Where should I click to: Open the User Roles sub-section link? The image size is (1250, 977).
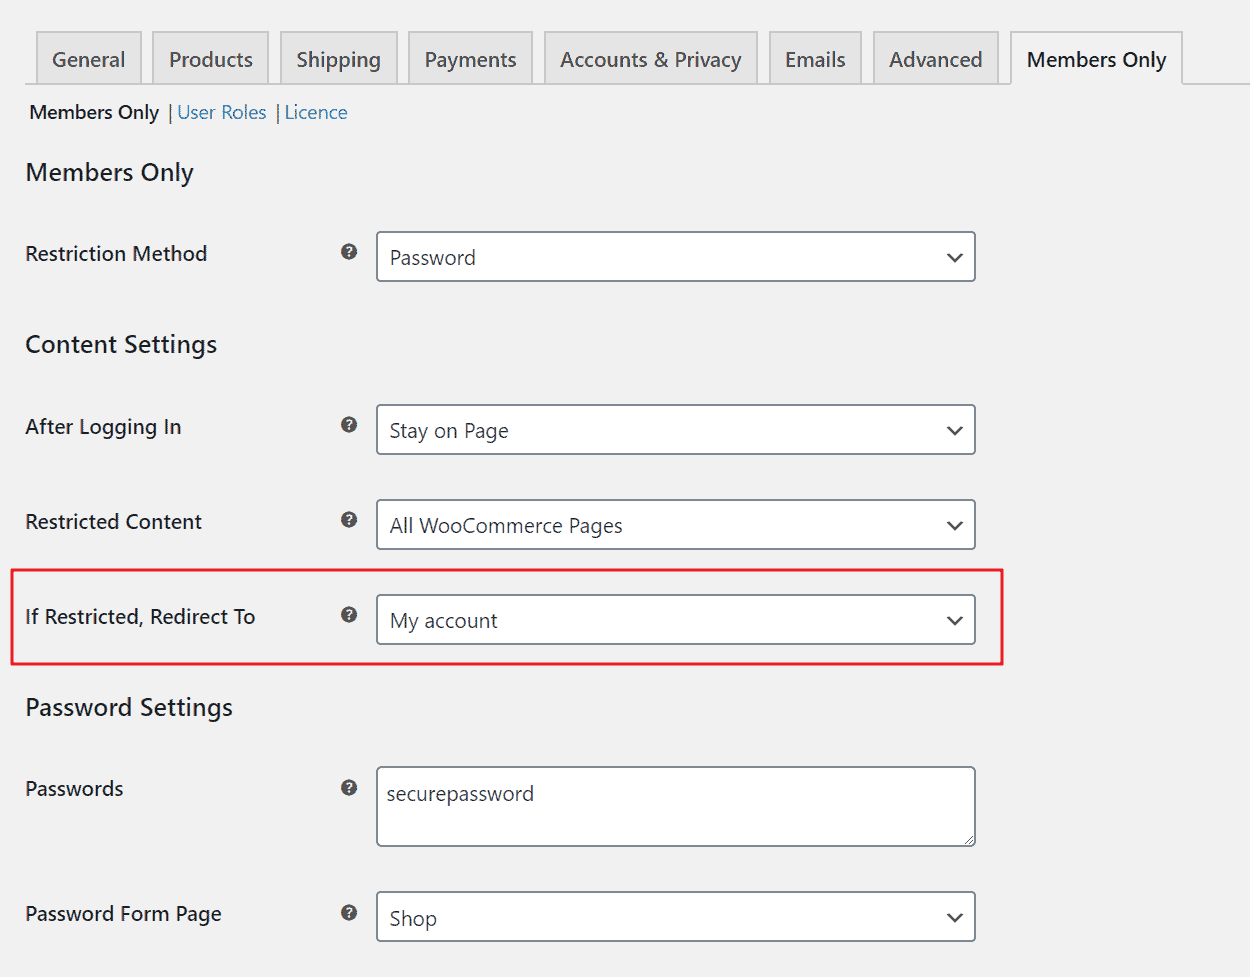click(x=222, y=112)
